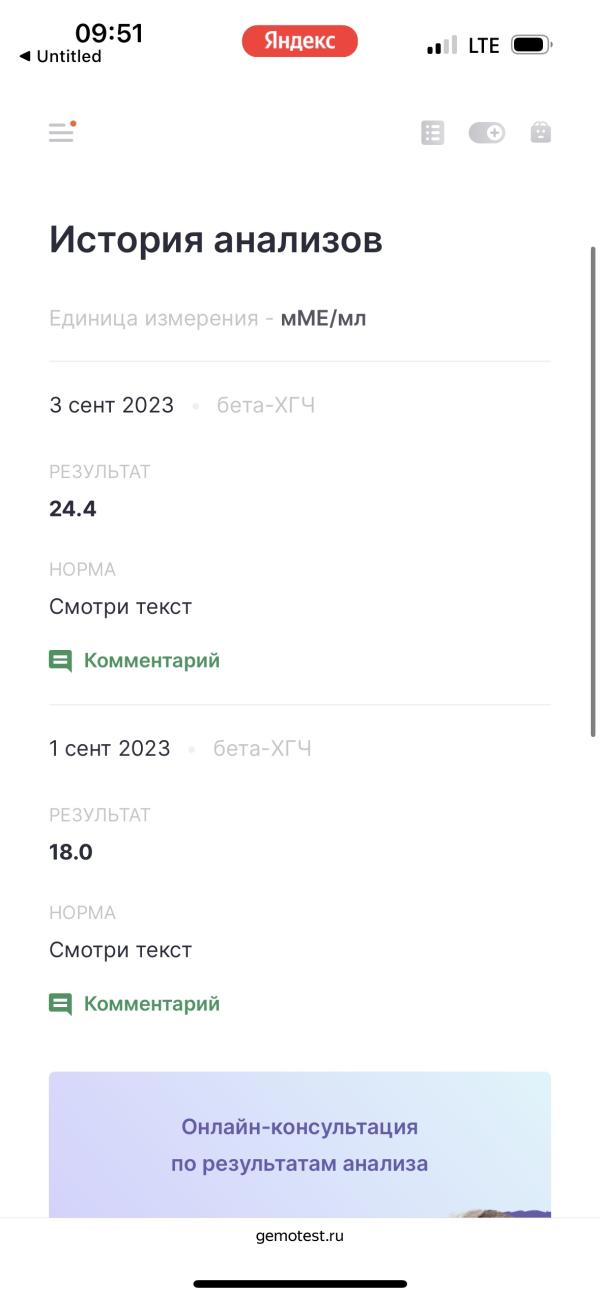600x1300 pixels.
Task: Select the 1 сент 2023 бета-ХГЧ entry
Action: (180, 748)
